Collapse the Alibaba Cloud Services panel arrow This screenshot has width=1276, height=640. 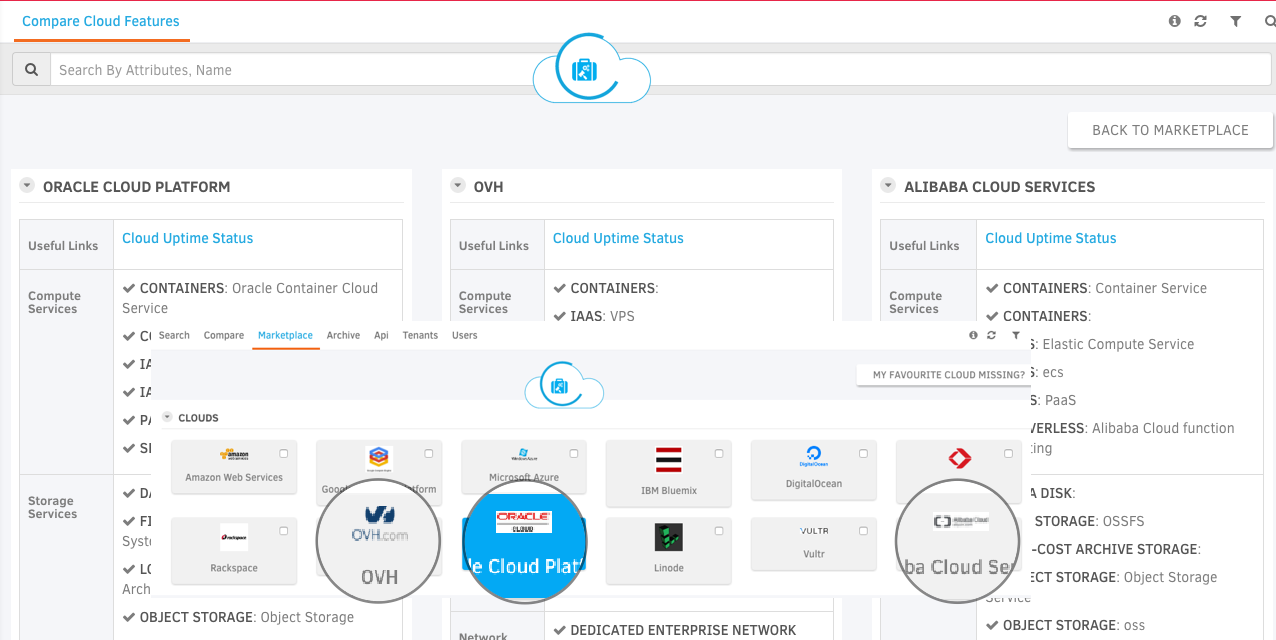coord(888,186)
